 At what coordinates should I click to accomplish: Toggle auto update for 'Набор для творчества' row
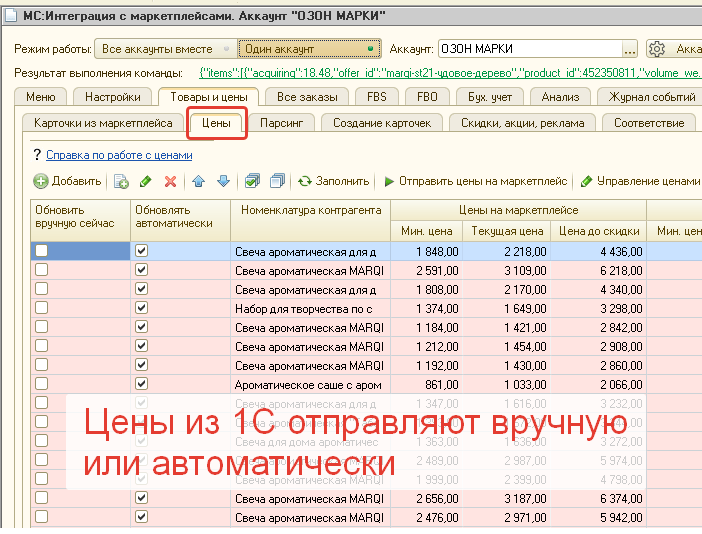141,308
